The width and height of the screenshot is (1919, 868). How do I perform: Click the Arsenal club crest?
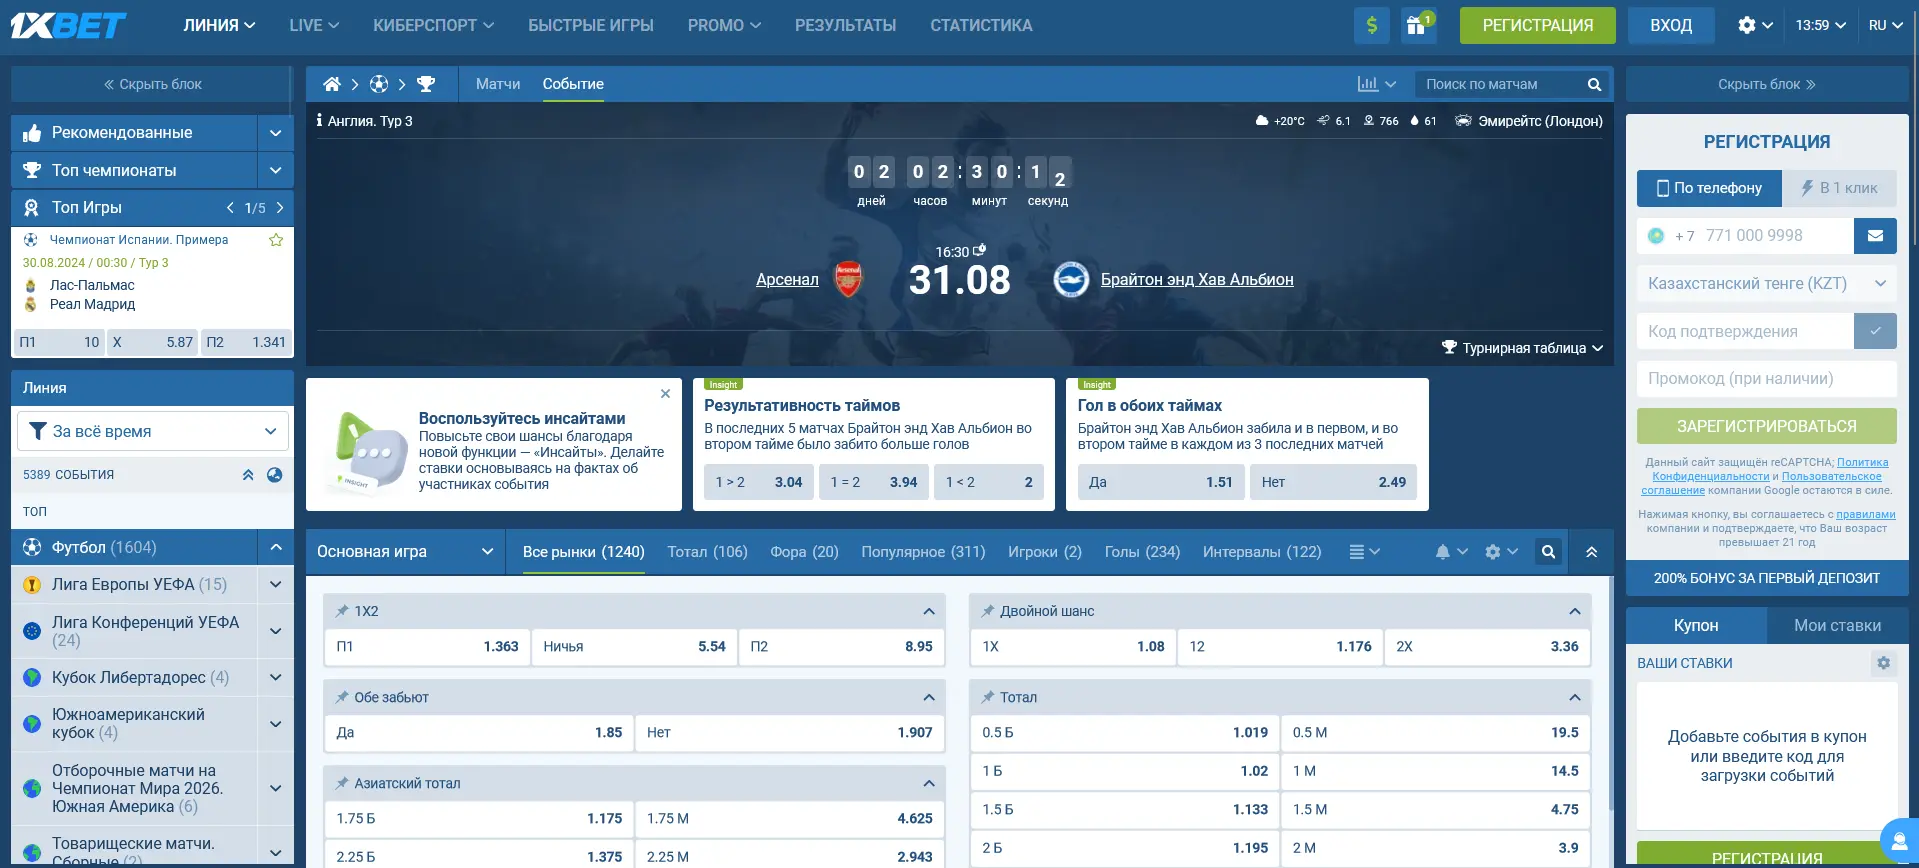click(848, 280)
